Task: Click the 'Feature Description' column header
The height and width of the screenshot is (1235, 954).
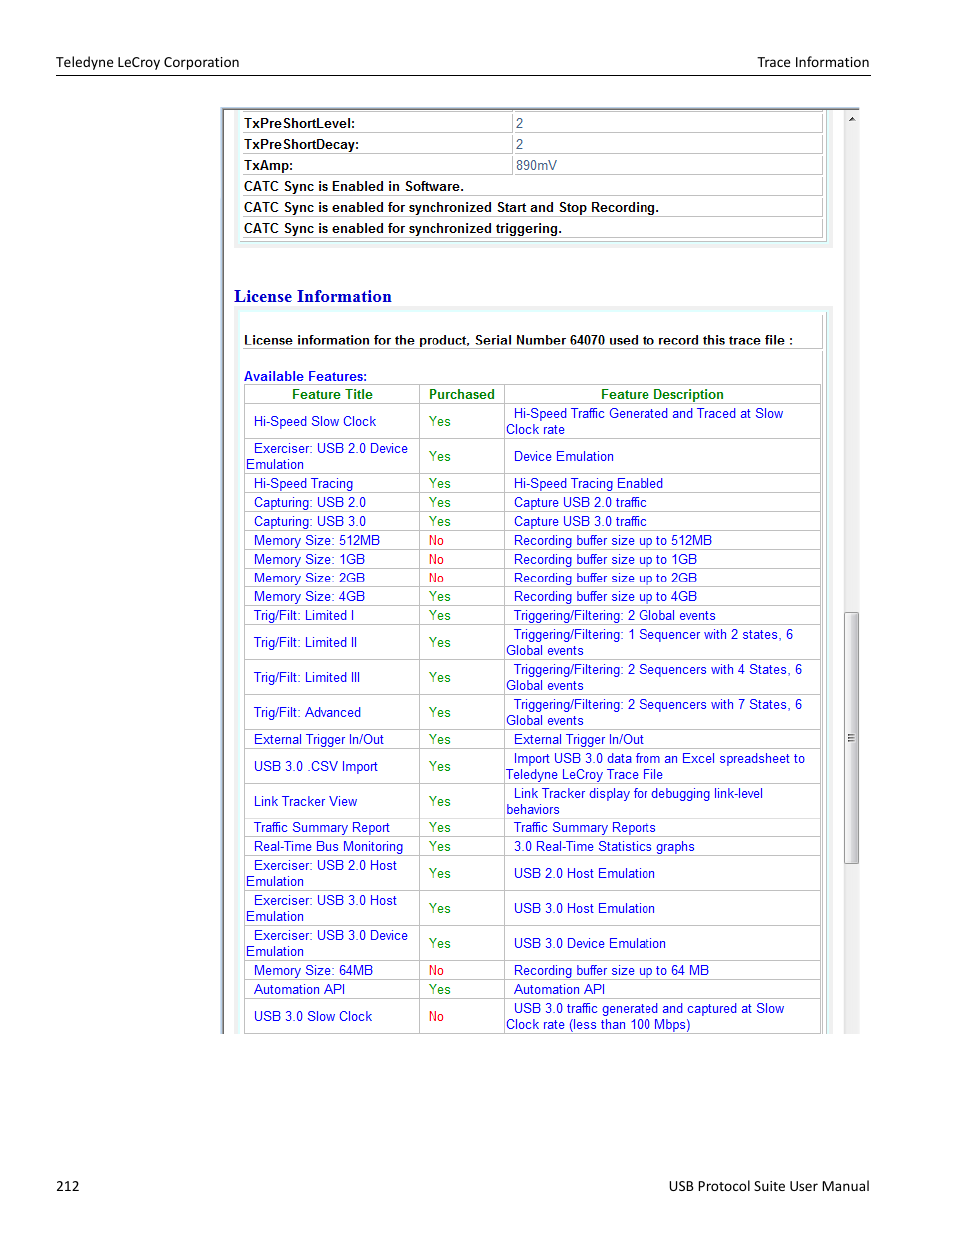Action: point(662,395)
